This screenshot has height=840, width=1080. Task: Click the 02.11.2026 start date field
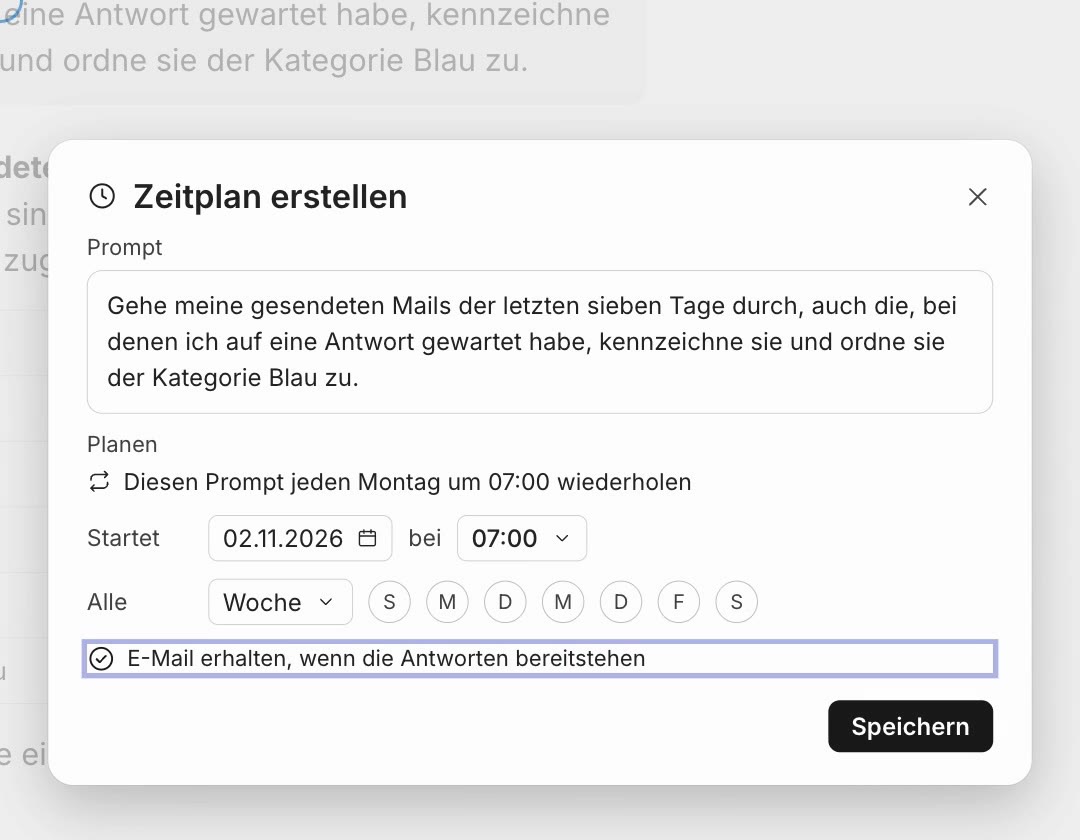tap(300, 538)
